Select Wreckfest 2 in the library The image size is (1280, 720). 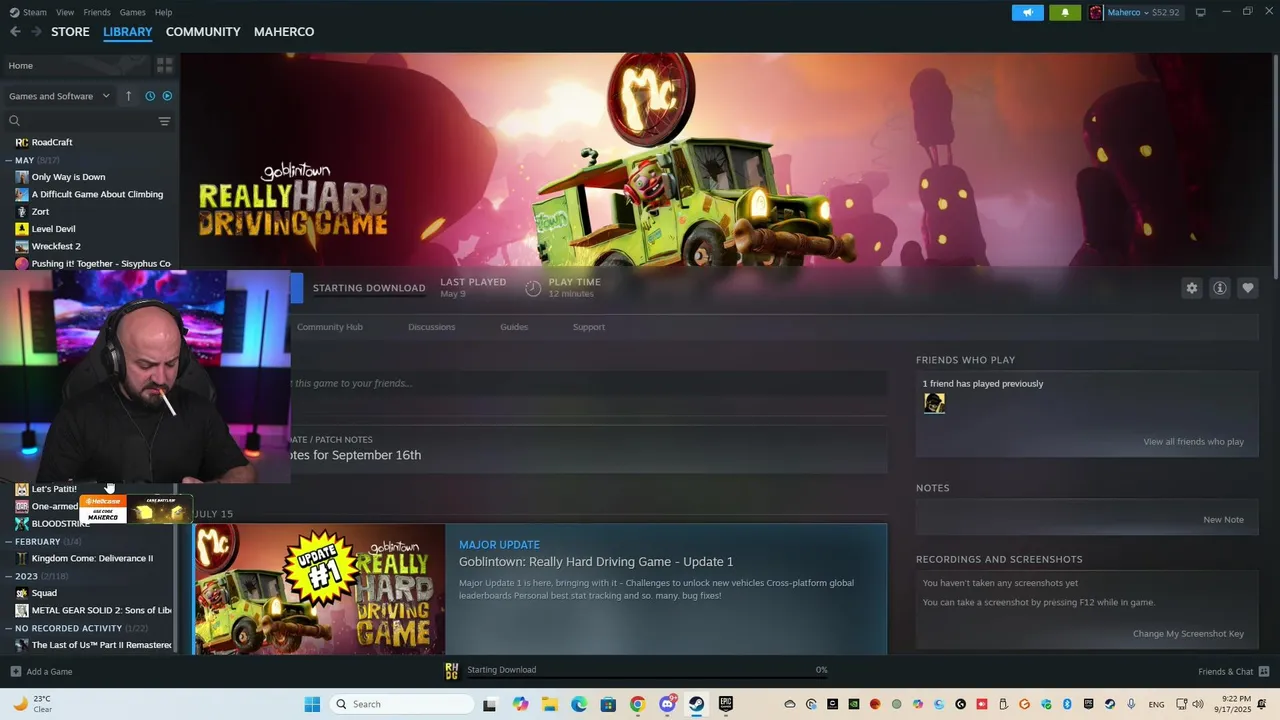click(x=56, y=246)
